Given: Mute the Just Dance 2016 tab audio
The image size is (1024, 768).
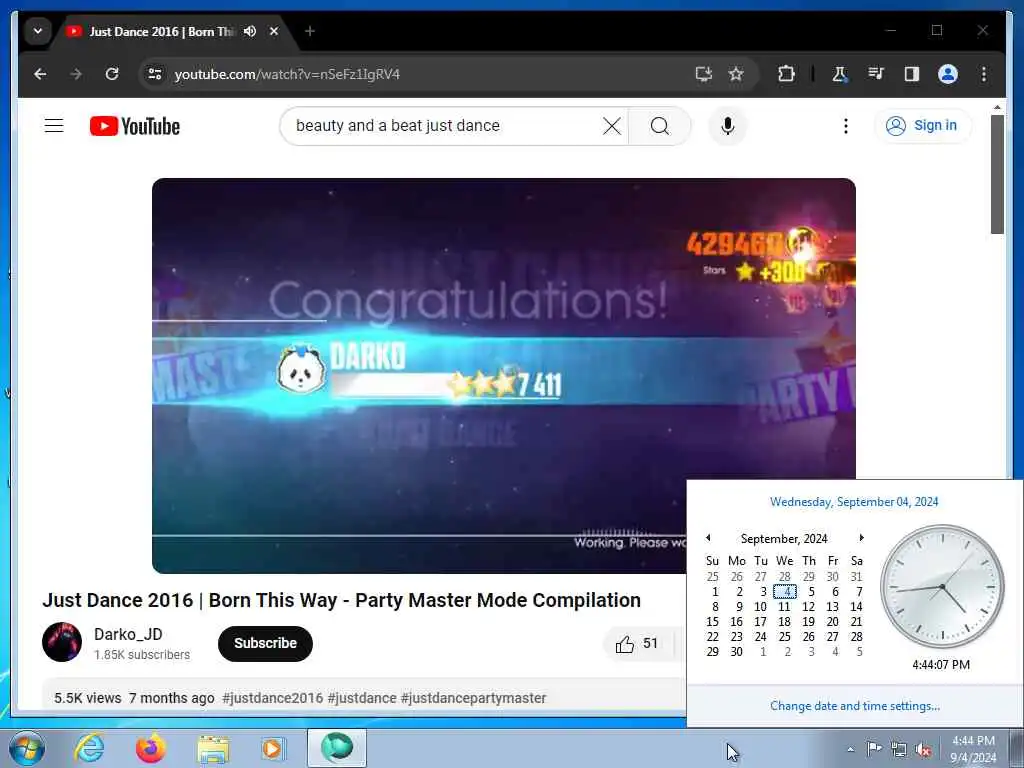Looking at the screenshot, I should (x=250, y=31).
